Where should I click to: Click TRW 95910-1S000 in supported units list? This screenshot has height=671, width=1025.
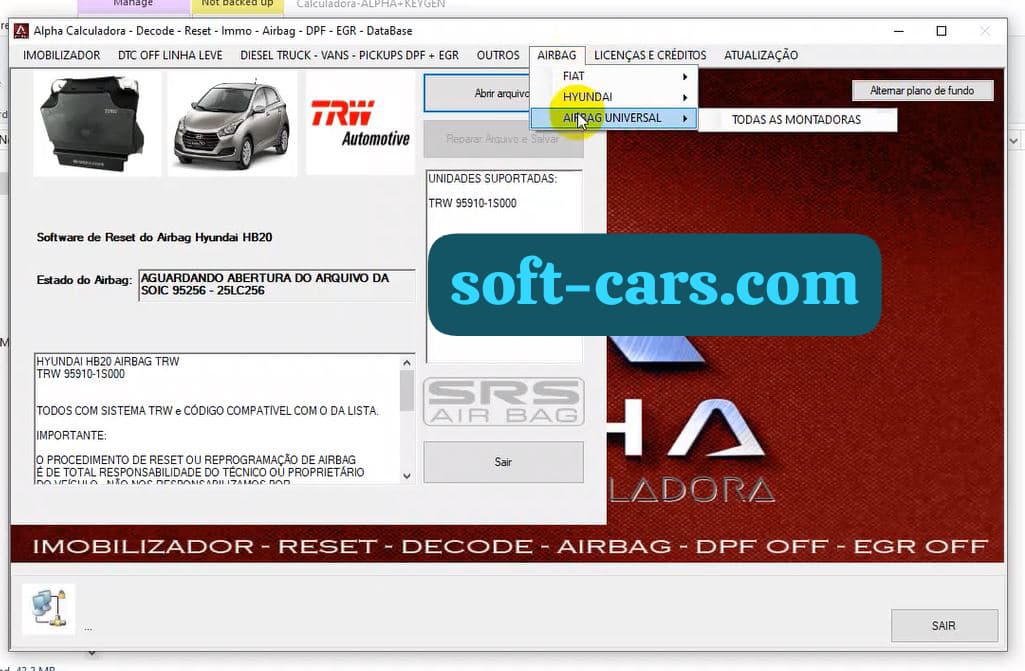pos(472,203)
